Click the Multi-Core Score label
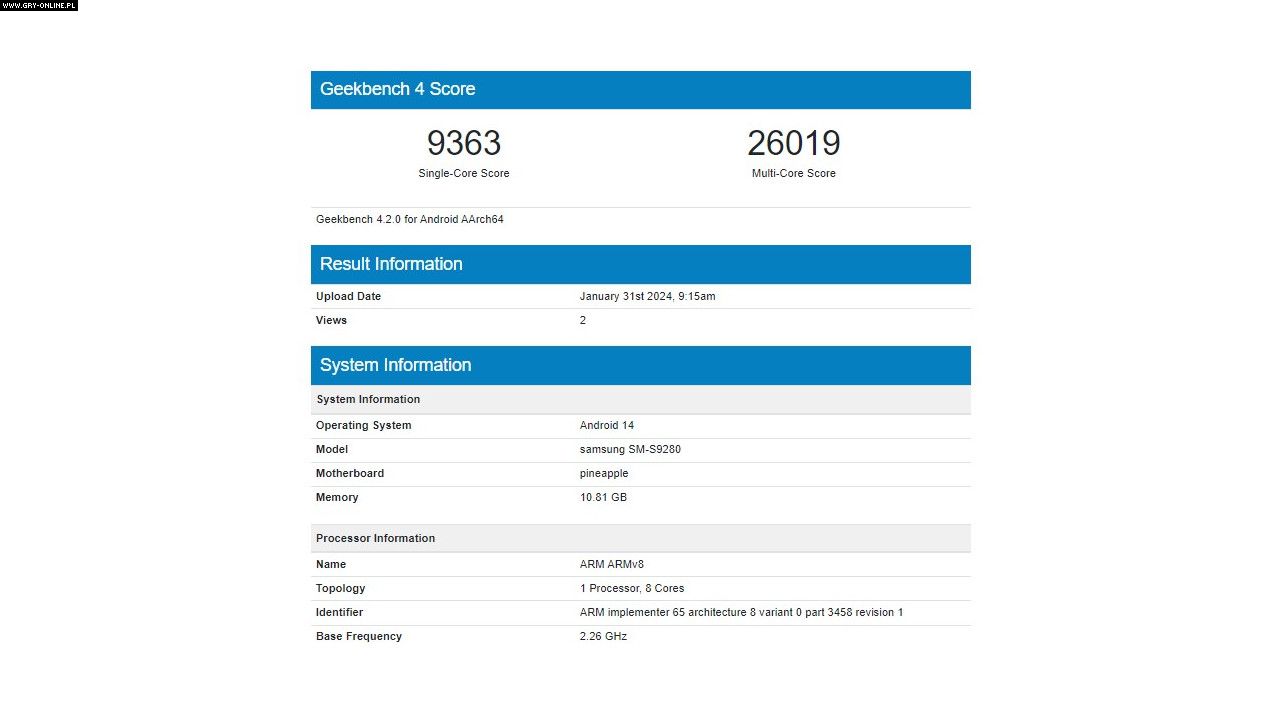This screenshot has width=1280, height=720. pyautogui.click(x=793, y=174)
